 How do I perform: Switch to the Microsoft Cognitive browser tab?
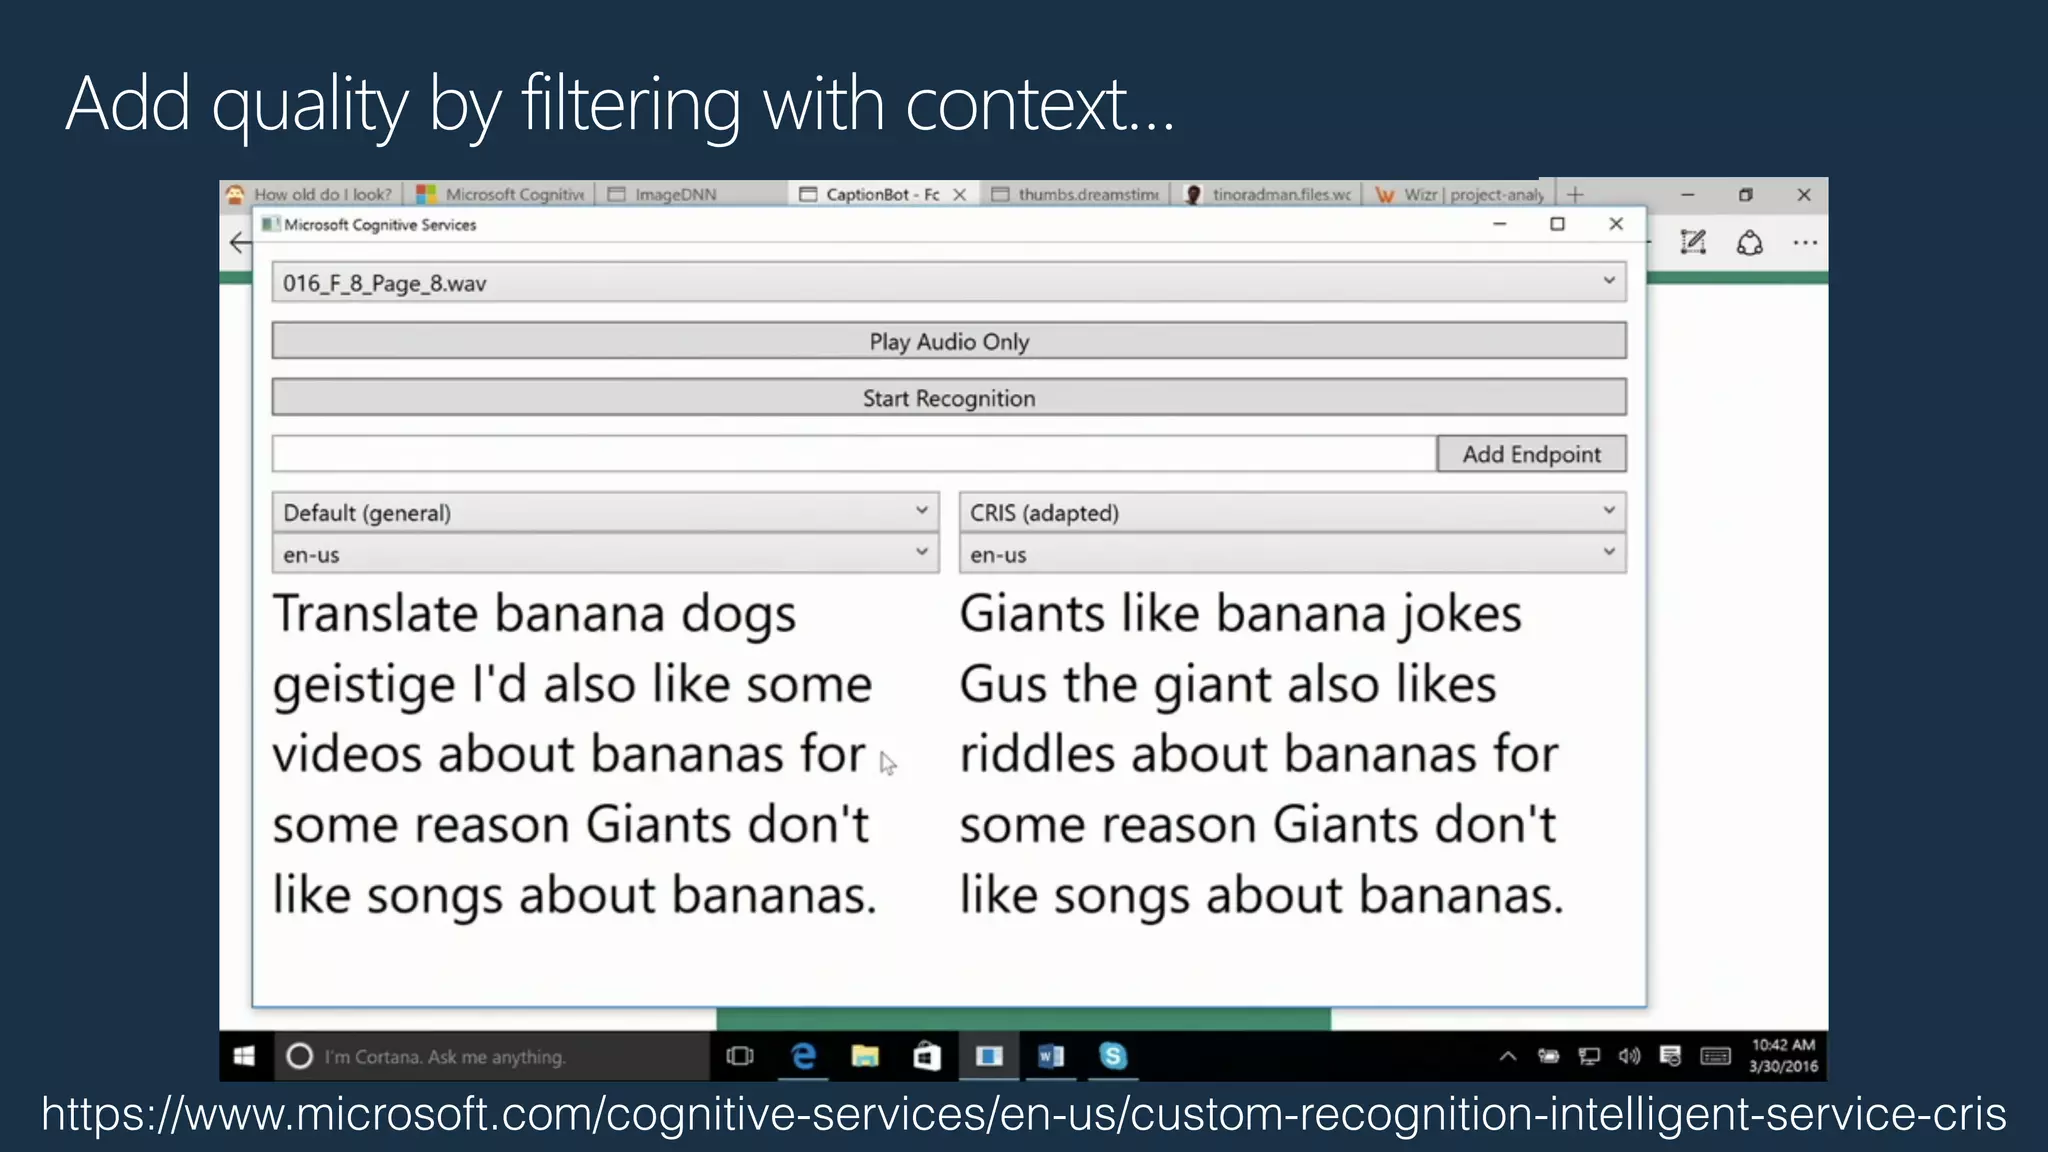(x=501, y=194)
